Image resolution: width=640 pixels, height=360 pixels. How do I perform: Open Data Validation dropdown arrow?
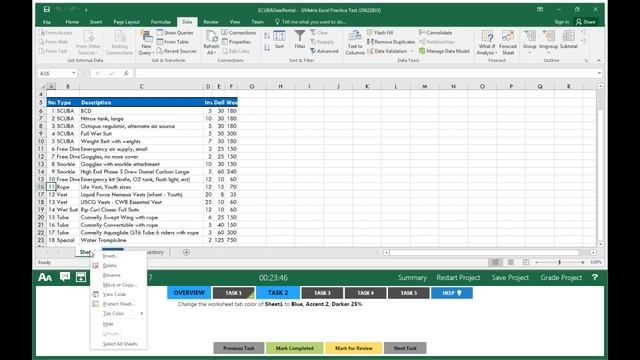click(411, 51)
